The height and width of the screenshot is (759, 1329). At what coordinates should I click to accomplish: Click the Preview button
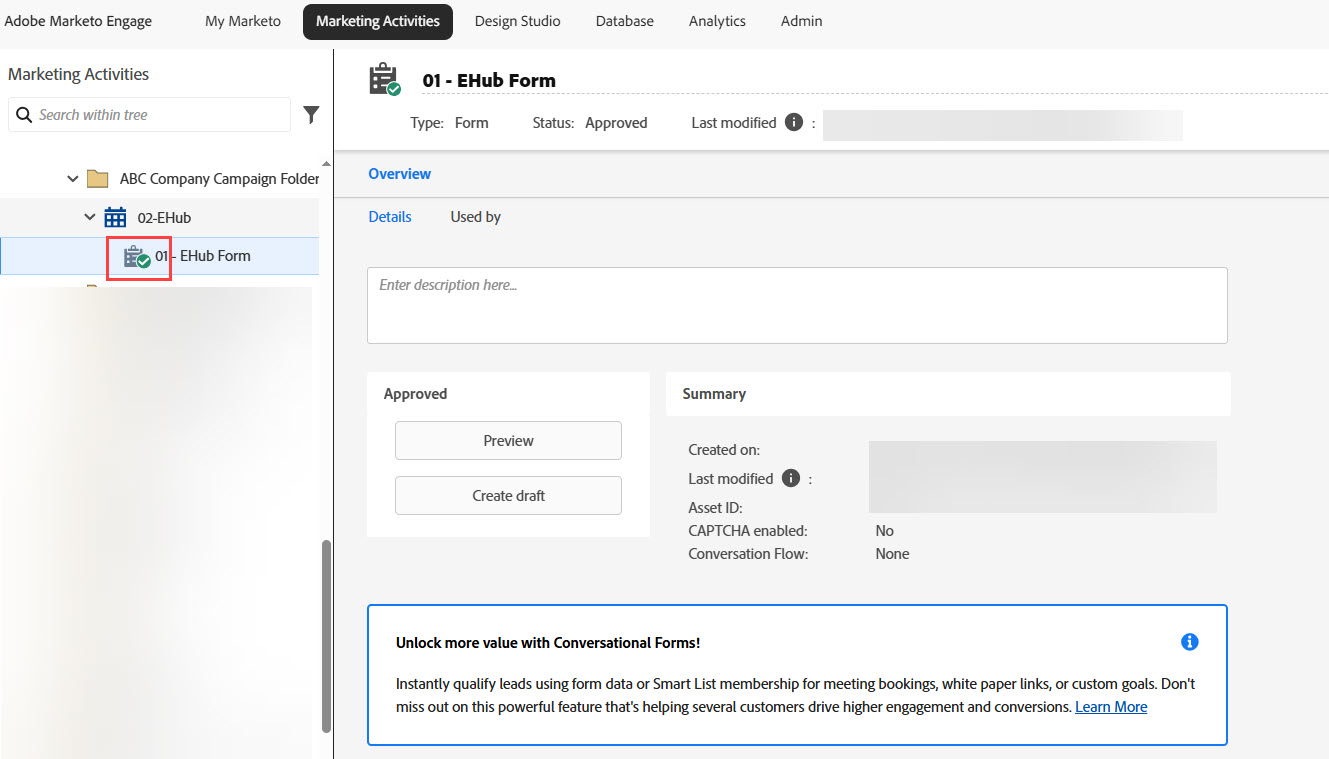508,441
